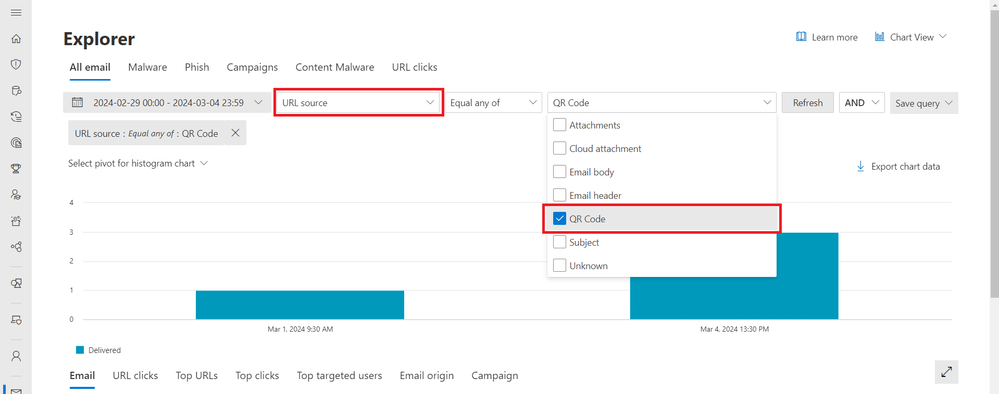Click the Refresh button
The height and width of the screenshot is (394, 999).
(x=808, y=103)
